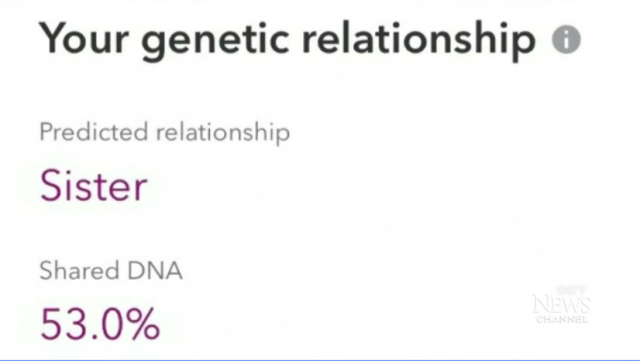The width and height of the screenshot is (640, 361).
Task: Select the NEWS watermark text
Action: 561,305
